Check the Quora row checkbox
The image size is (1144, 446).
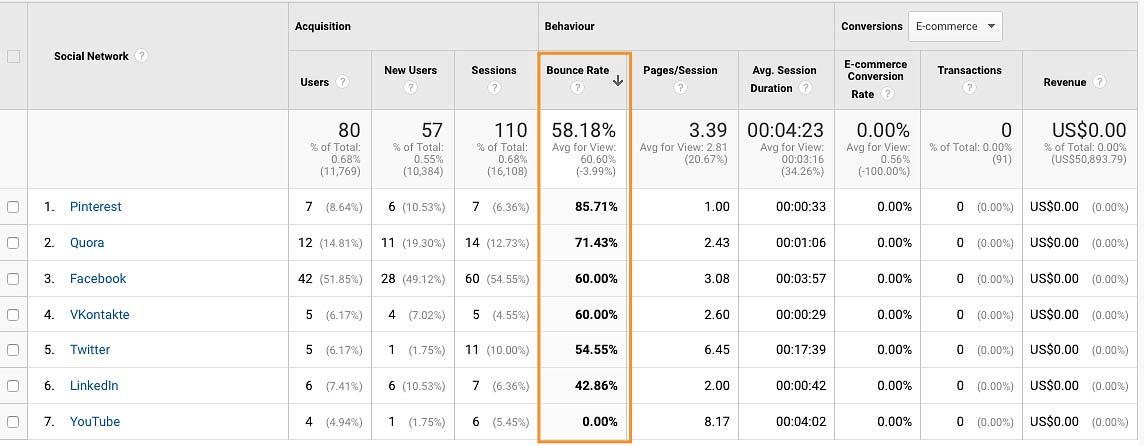tap(13, 242)
